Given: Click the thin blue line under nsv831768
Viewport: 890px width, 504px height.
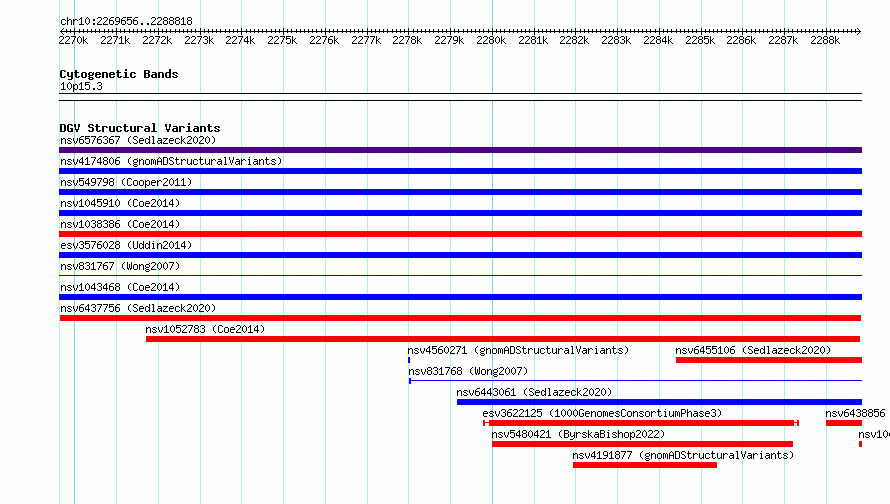Looking at the screenshot, I should coord(635,381).
